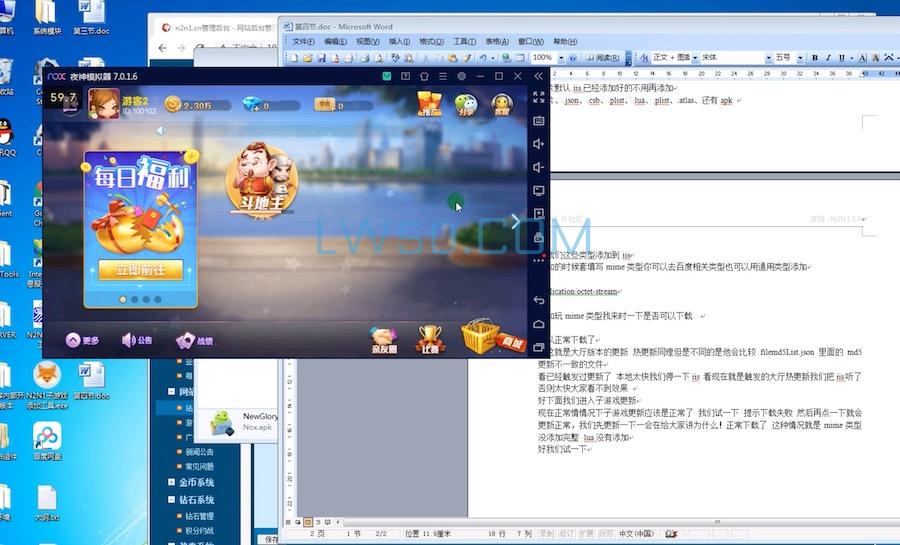The height and width of the screenshot is (545, 900).
Task: Open Word 文件 menu
Action: 303,41
